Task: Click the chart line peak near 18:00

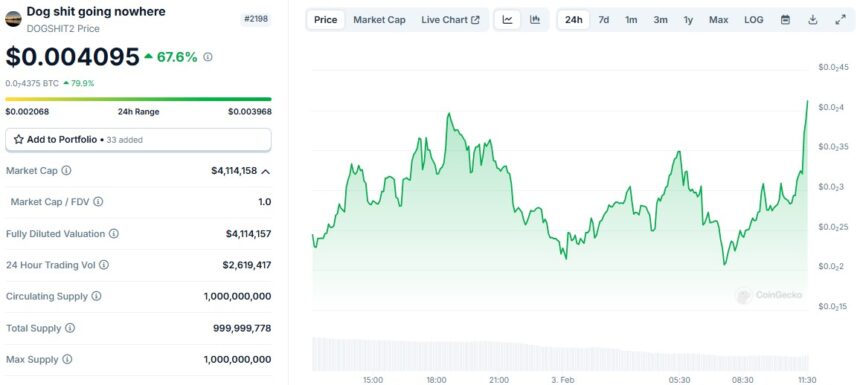Action: (x=449, y=114)
